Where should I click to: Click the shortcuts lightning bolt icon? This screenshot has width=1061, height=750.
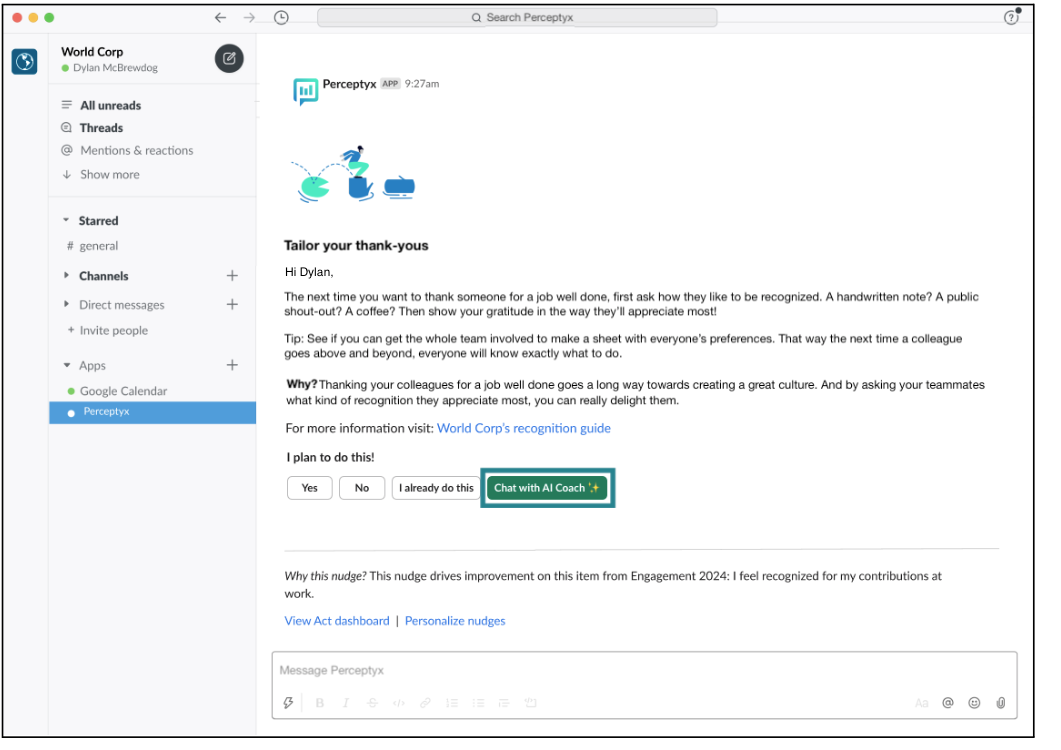pyautogui.click(x=288, y=703)
